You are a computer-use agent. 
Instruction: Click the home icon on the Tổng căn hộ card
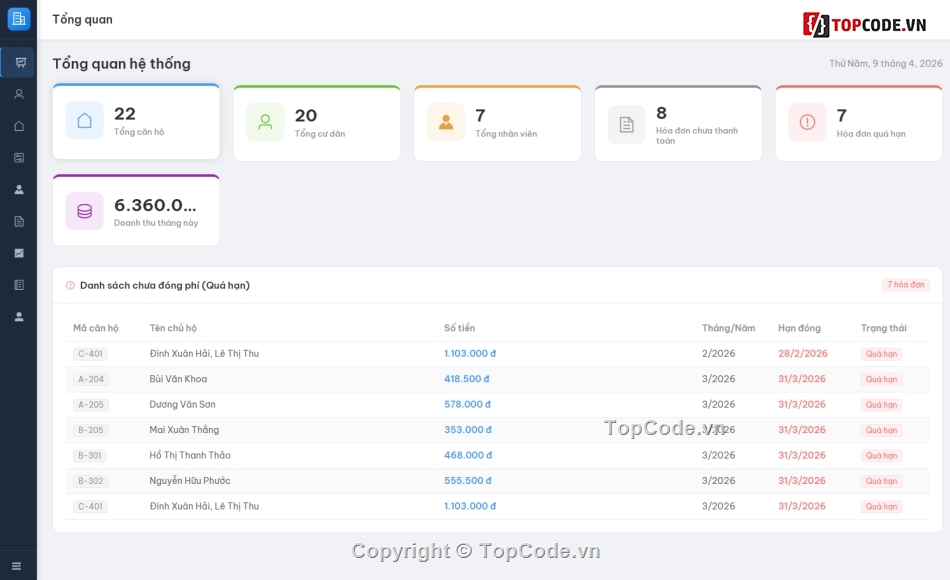(84, 119)
